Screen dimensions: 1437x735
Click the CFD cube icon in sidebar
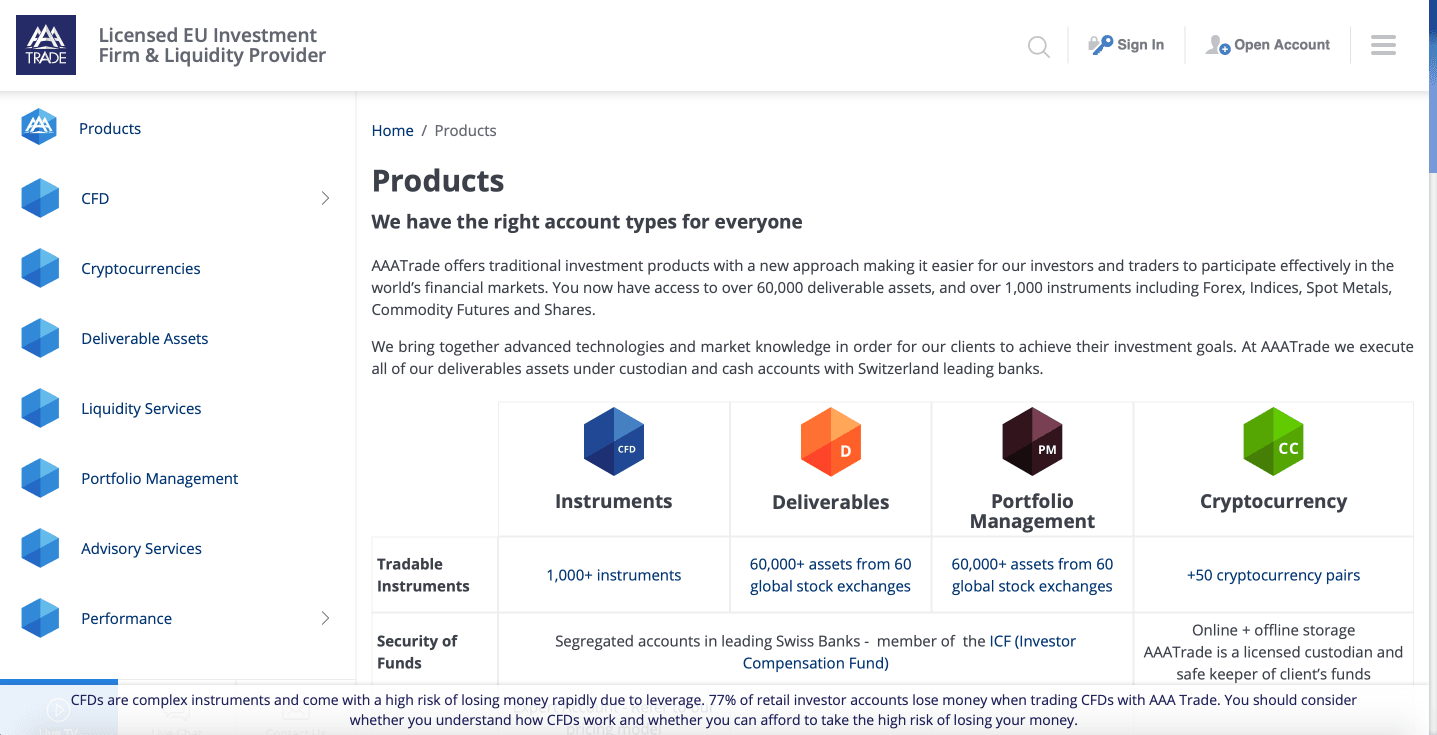coord(40,198)
